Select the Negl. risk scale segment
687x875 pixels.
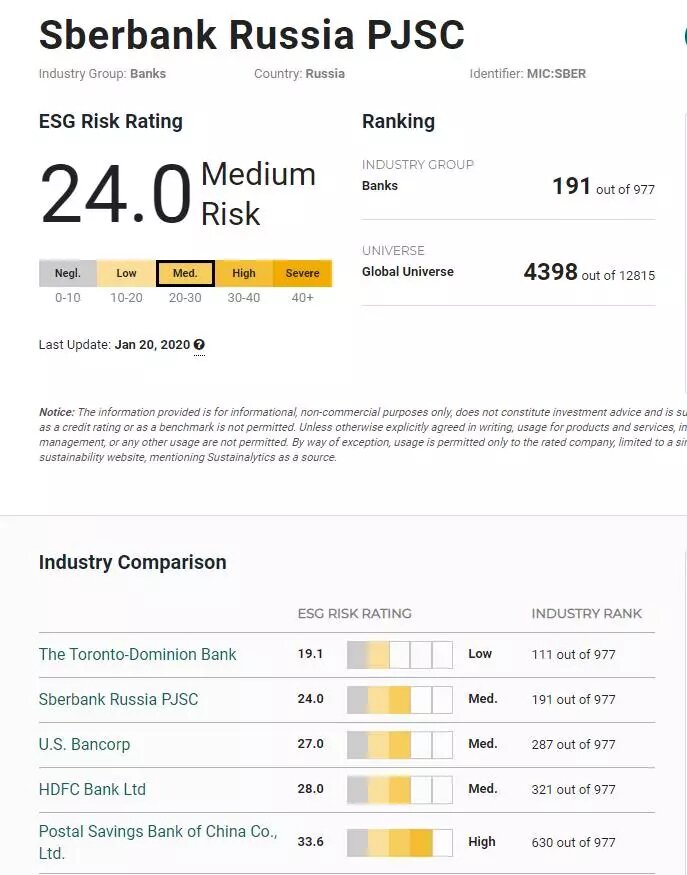pyautogui.click(x=68, y=273)
